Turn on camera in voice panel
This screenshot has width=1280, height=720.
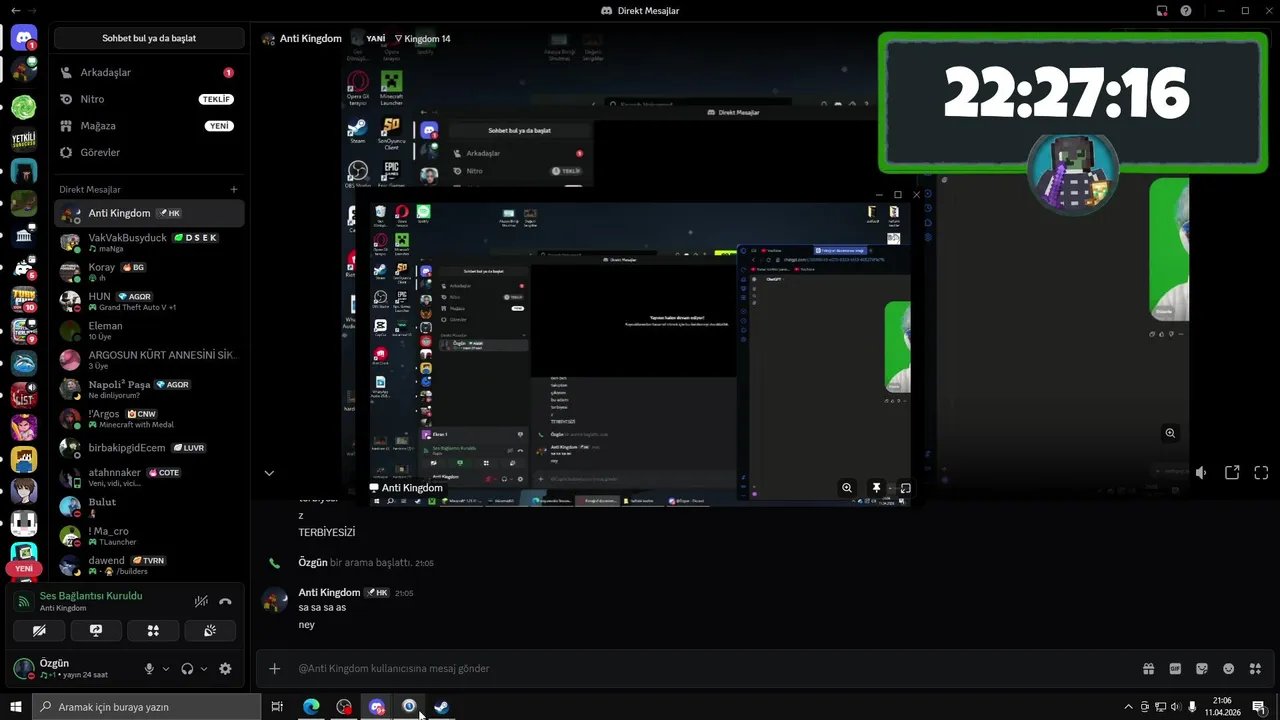(39, 631)
